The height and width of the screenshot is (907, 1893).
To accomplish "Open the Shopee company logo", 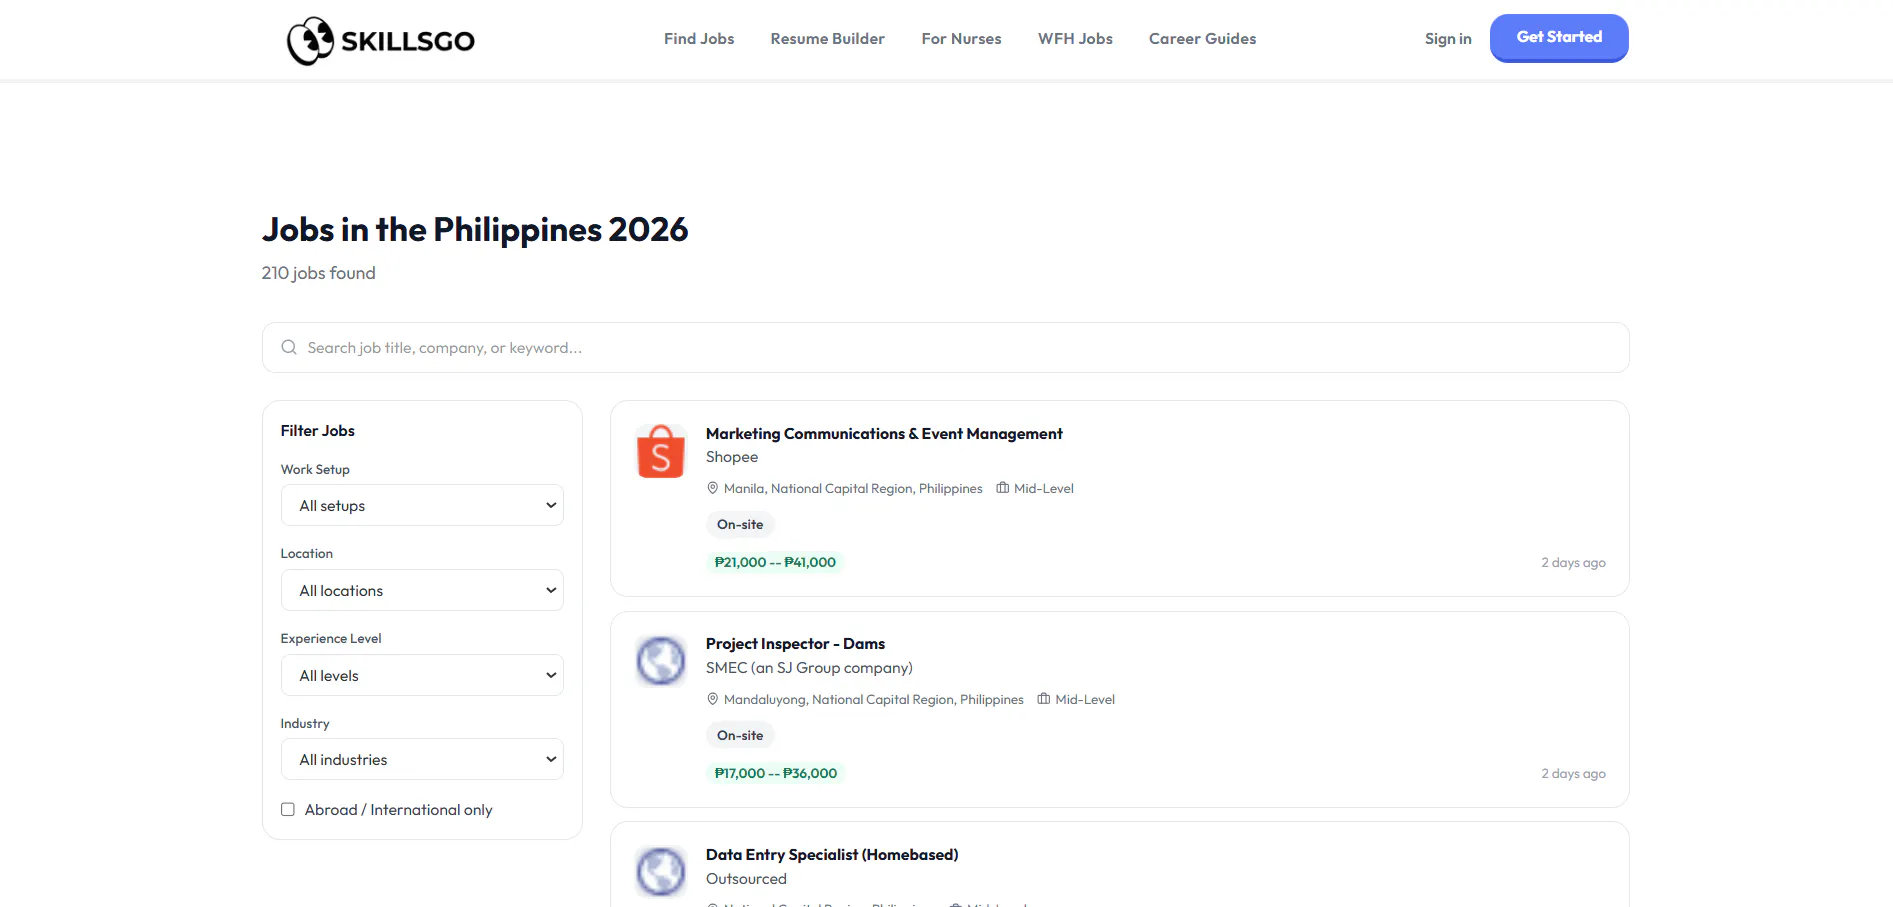I will [661, 451].
